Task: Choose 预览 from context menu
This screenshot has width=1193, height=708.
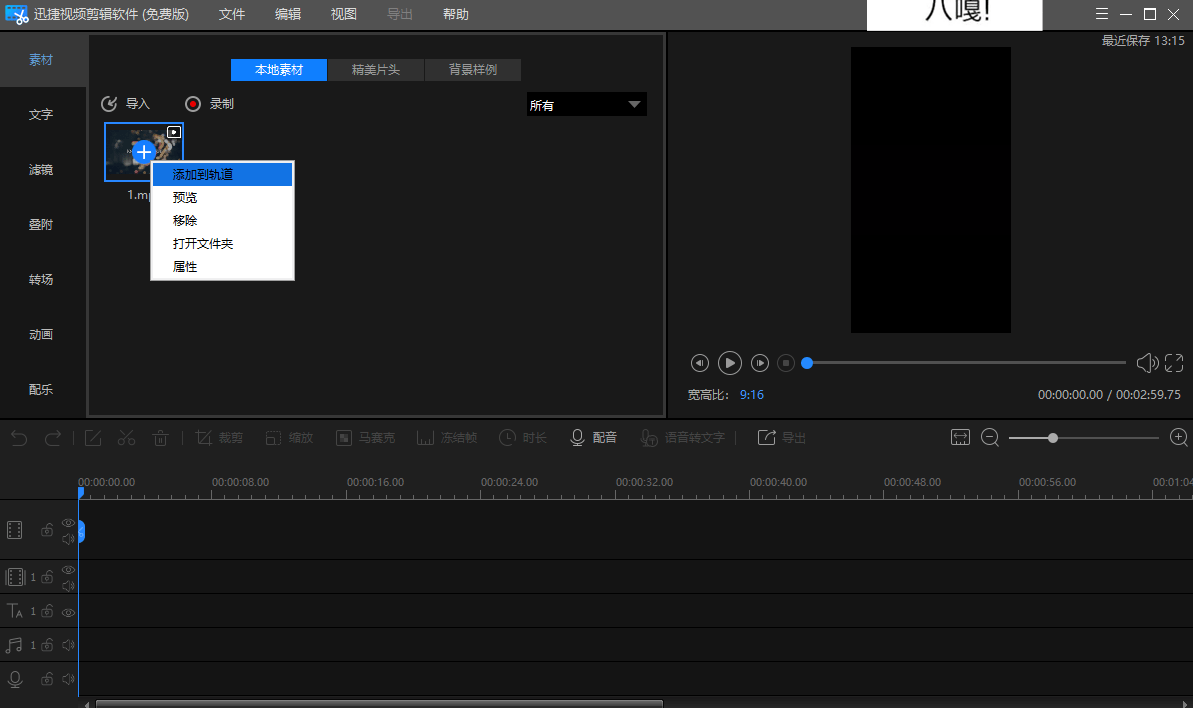Action: click(222, 197)
